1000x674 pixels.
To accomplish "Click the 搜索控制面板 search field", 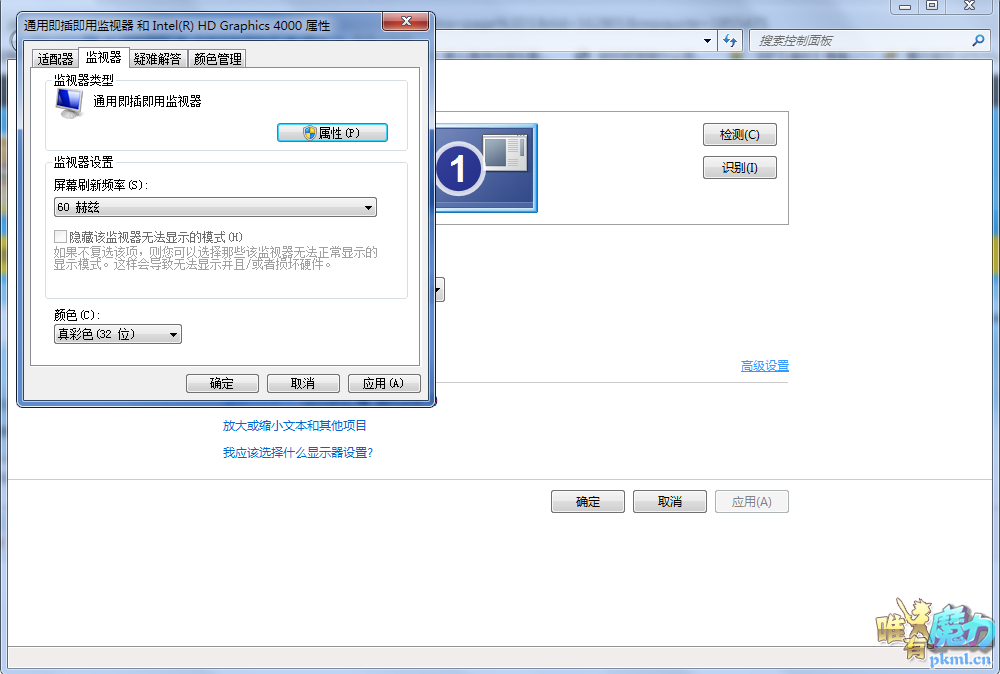I will point(860,41).
